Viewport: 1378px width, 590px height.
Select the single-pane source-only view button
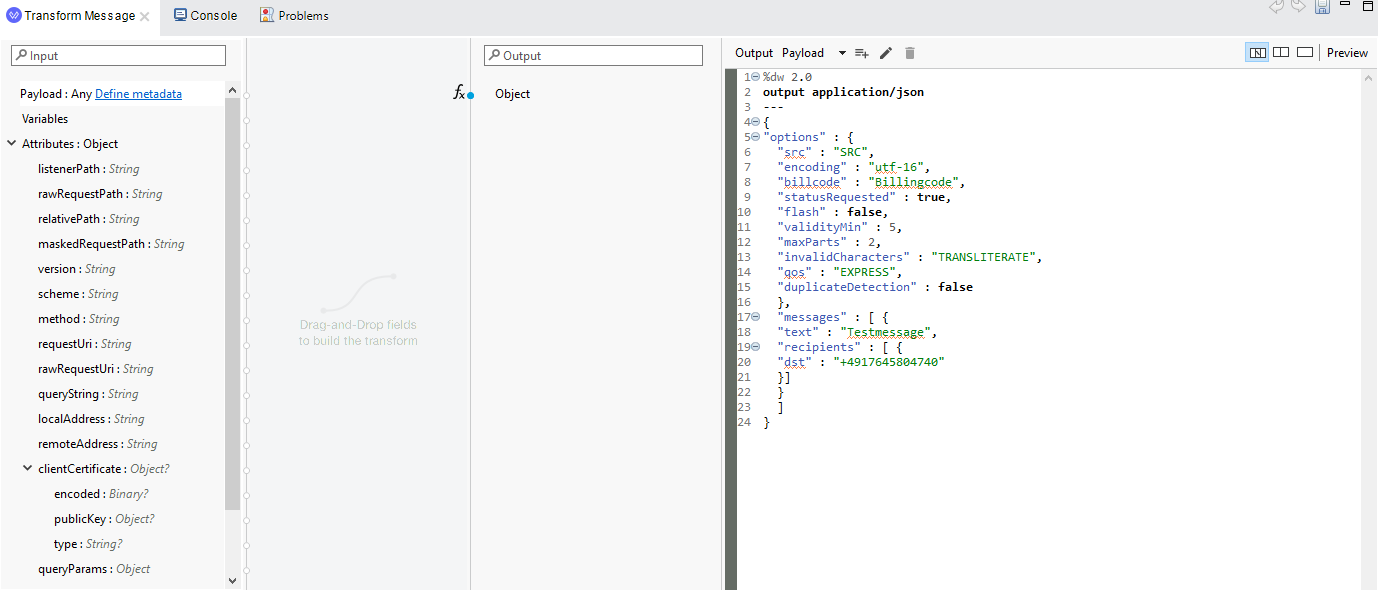click(1305, 53)
